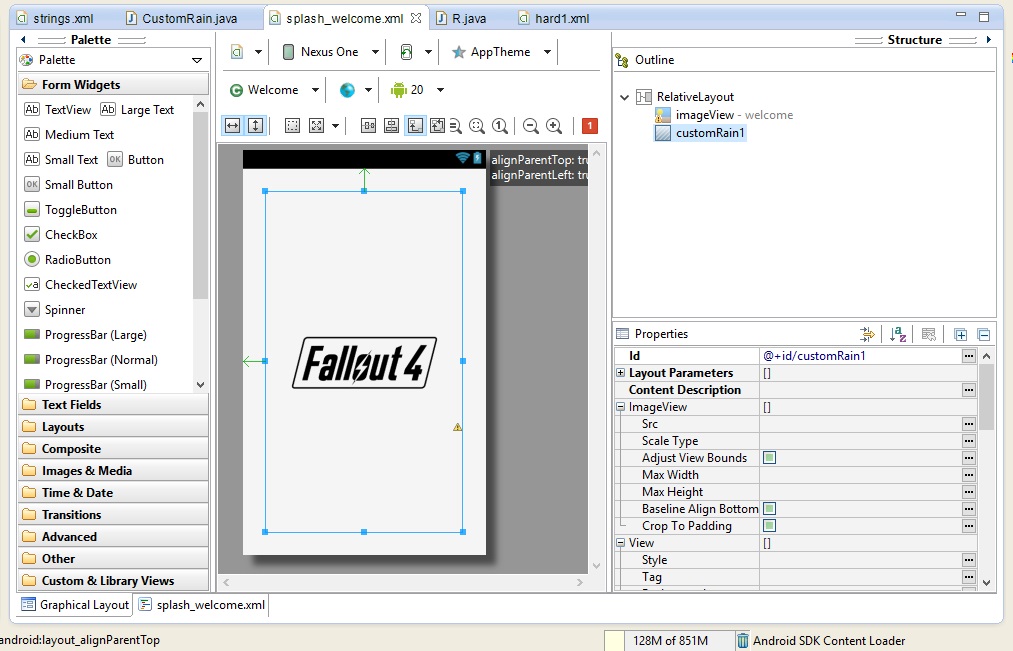The width and height of the screenshot is (1013, 651).
Task: Open the locale dropdown arrow
Action: point(368,90)
